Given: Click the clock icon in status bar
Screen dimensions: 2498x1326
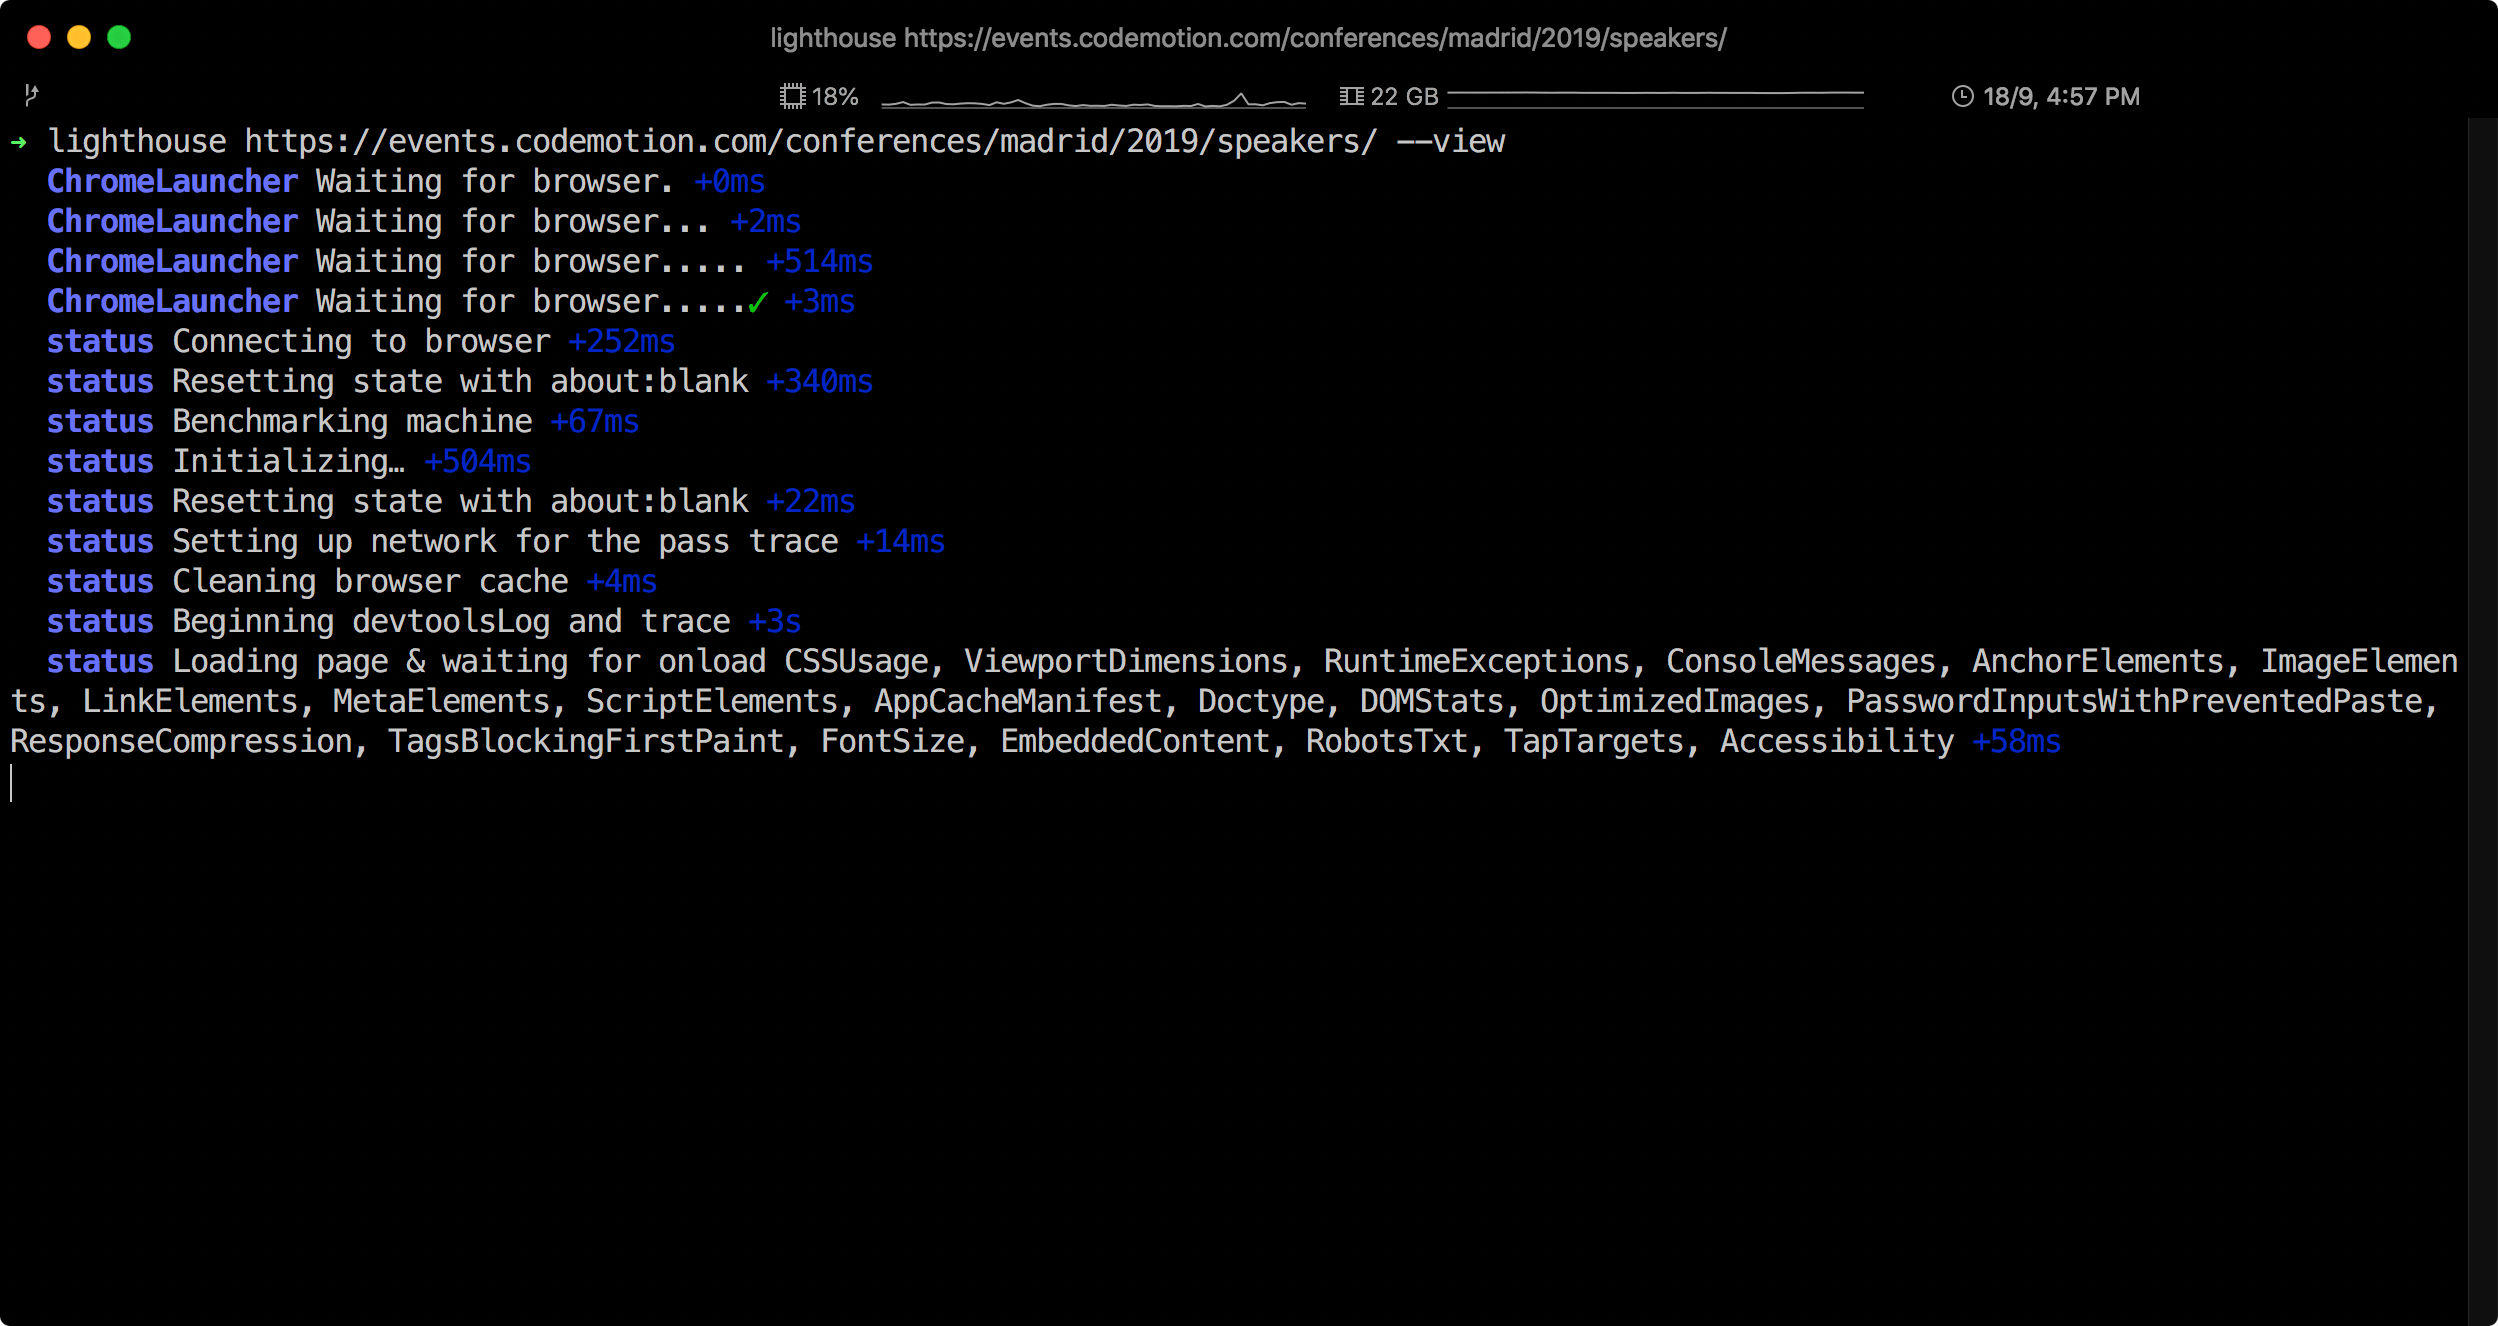Looking at the screenshot, I should 1962,97.
